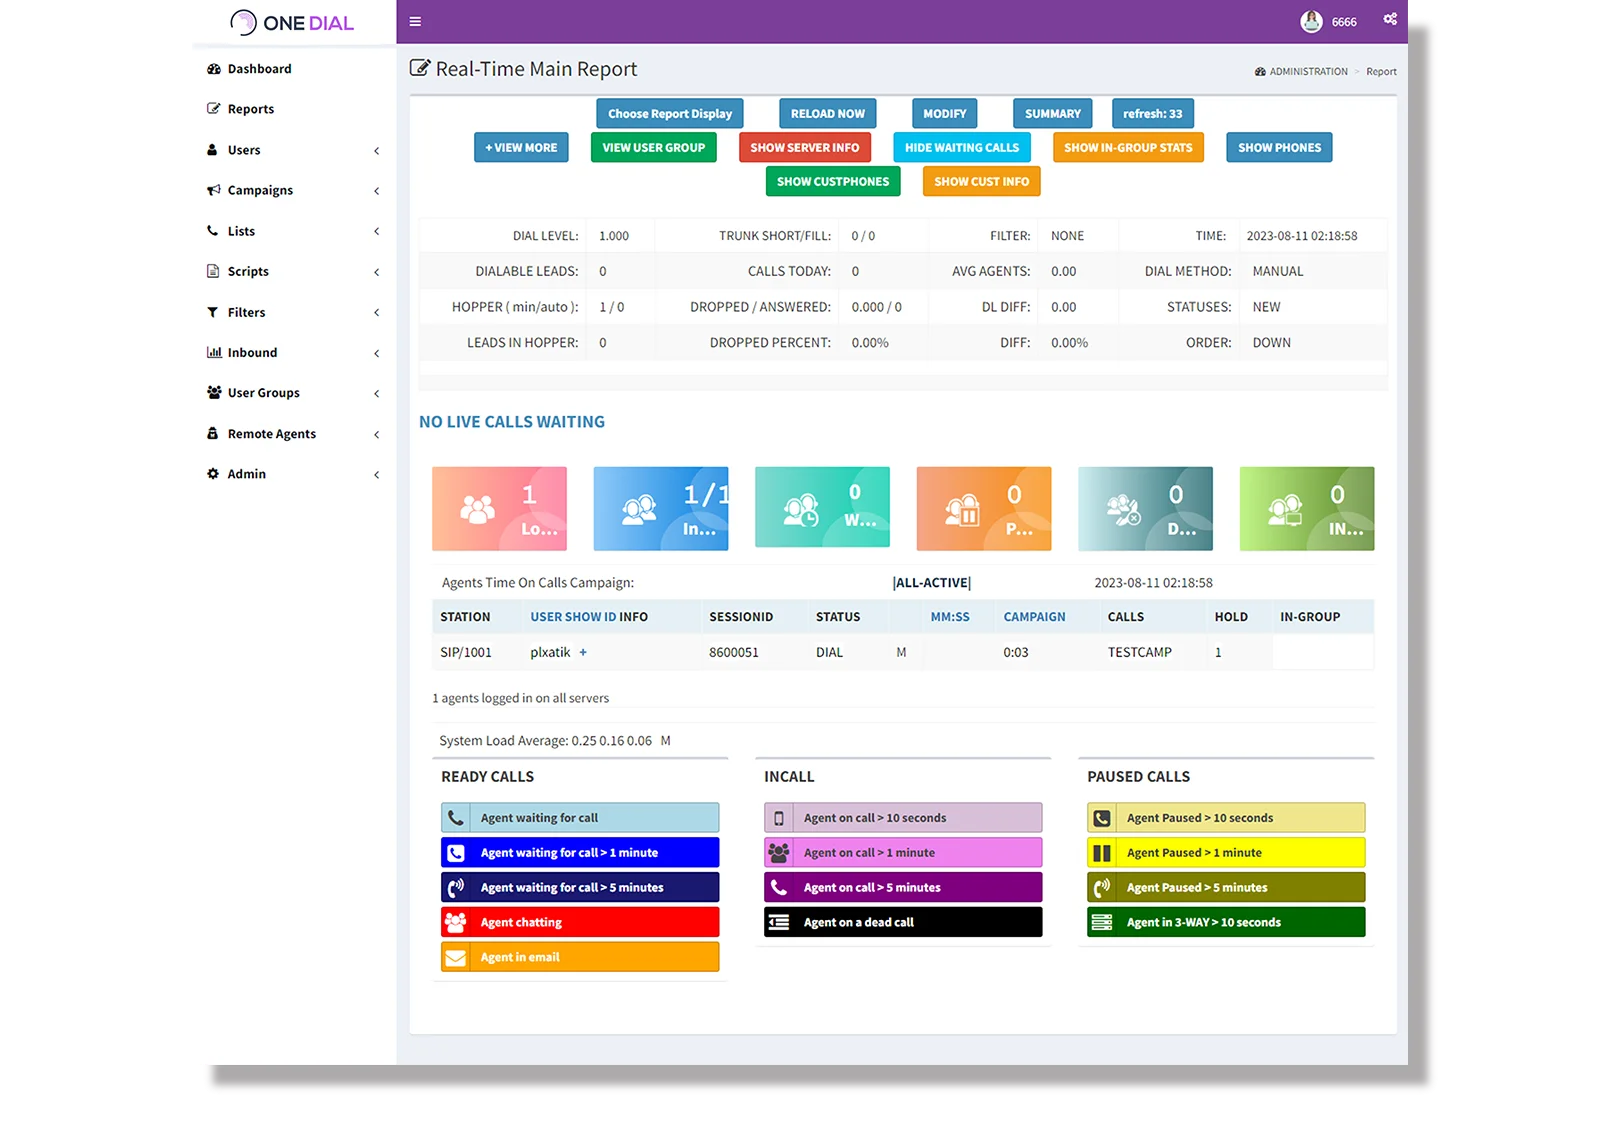This screenshot has width=1600, height=1123.
Task: Open the Admin section chevron
Action: pos(376,474)
